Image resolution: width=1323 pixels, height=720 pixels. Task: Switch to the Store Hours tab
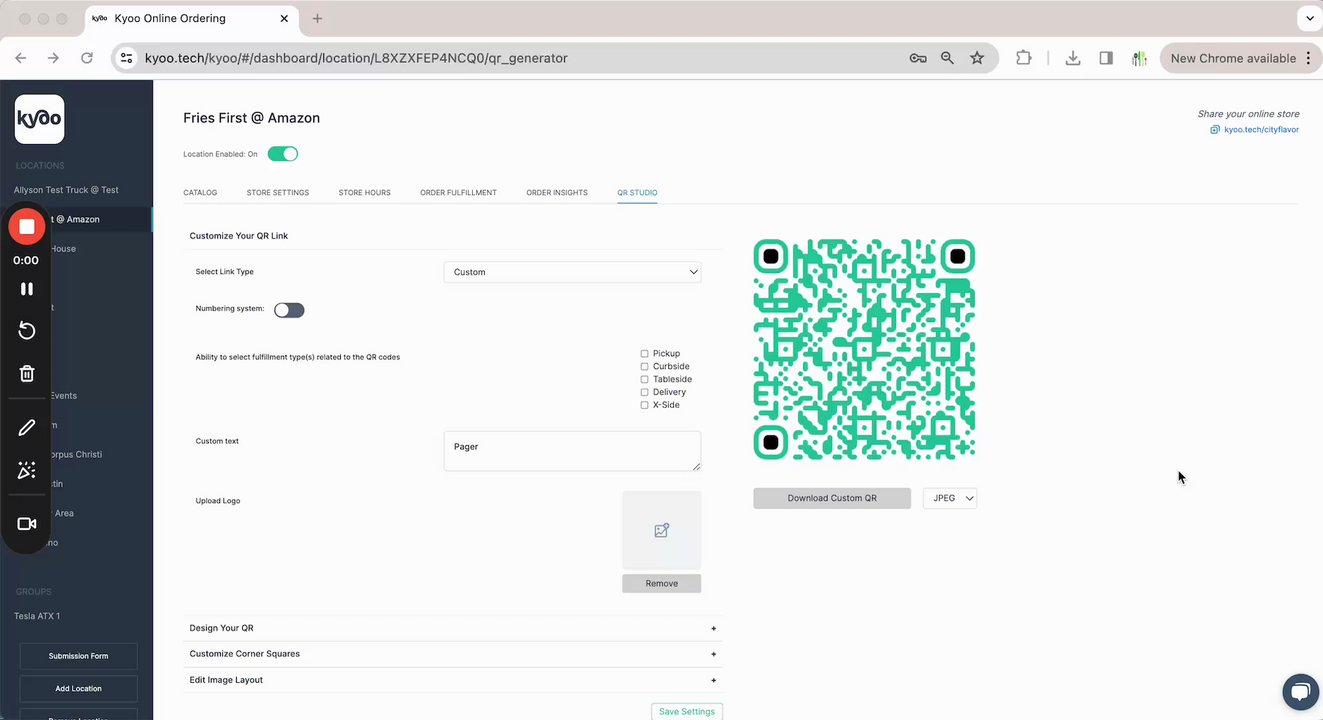[x=364, y=192]
